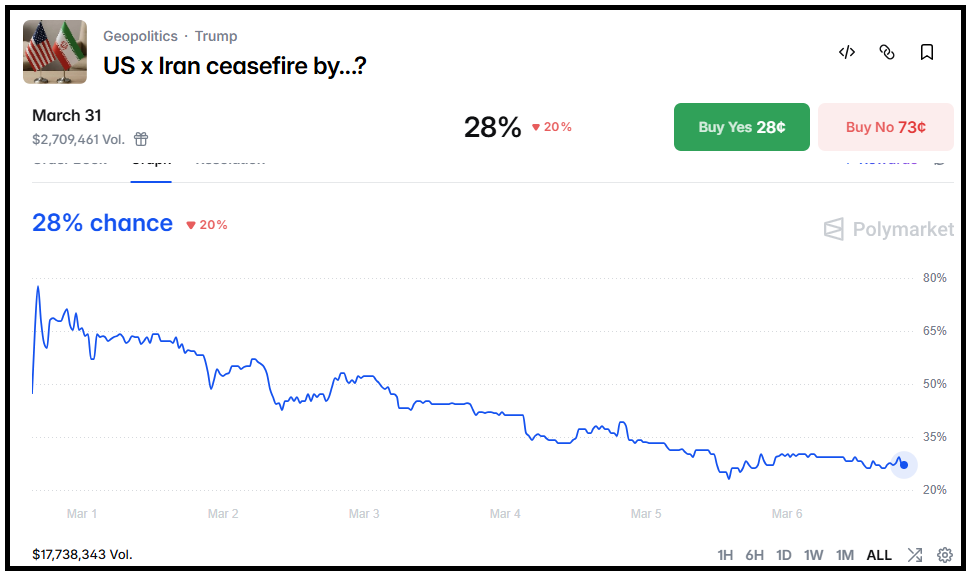Image resolution: width=975 pixels, height=578 pixels.
Task: Select the 6H time range
Action: point(754,555)
